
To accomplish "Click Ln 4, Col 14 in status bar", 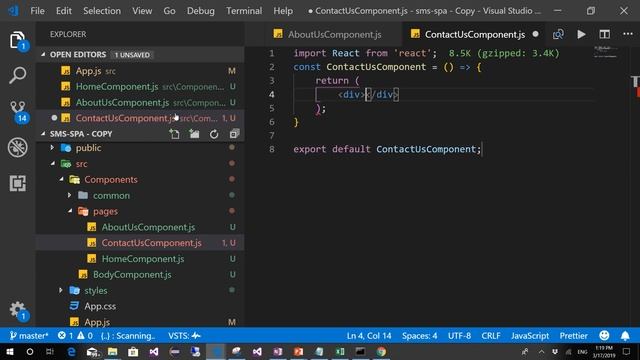I will point(369,336).
